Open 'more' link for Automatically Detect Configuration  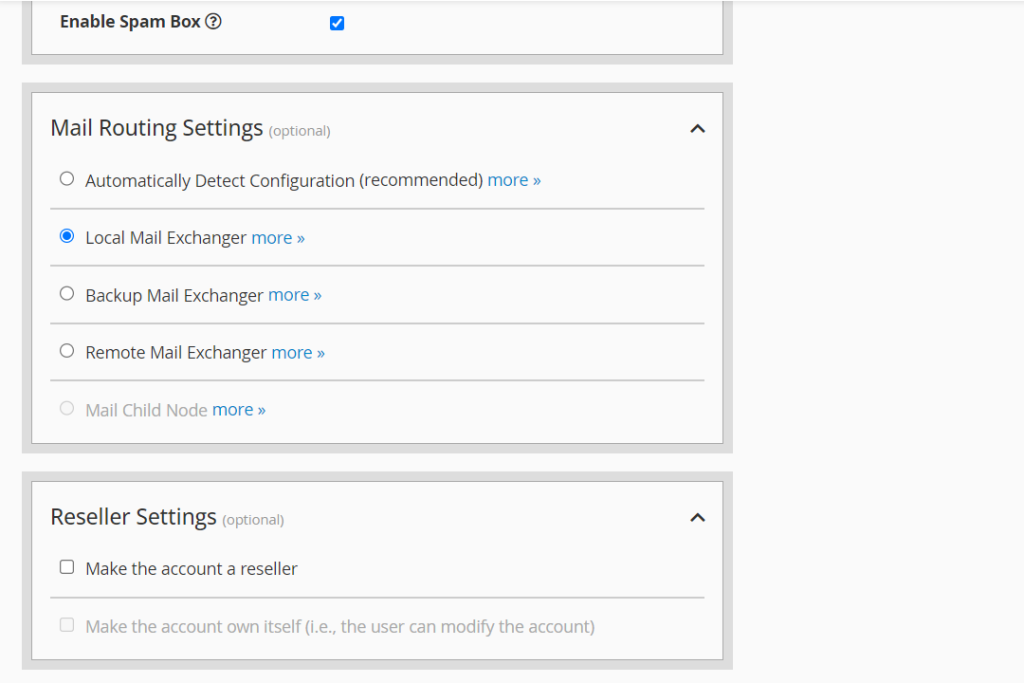pyautogui.click(x=514, y=180)
